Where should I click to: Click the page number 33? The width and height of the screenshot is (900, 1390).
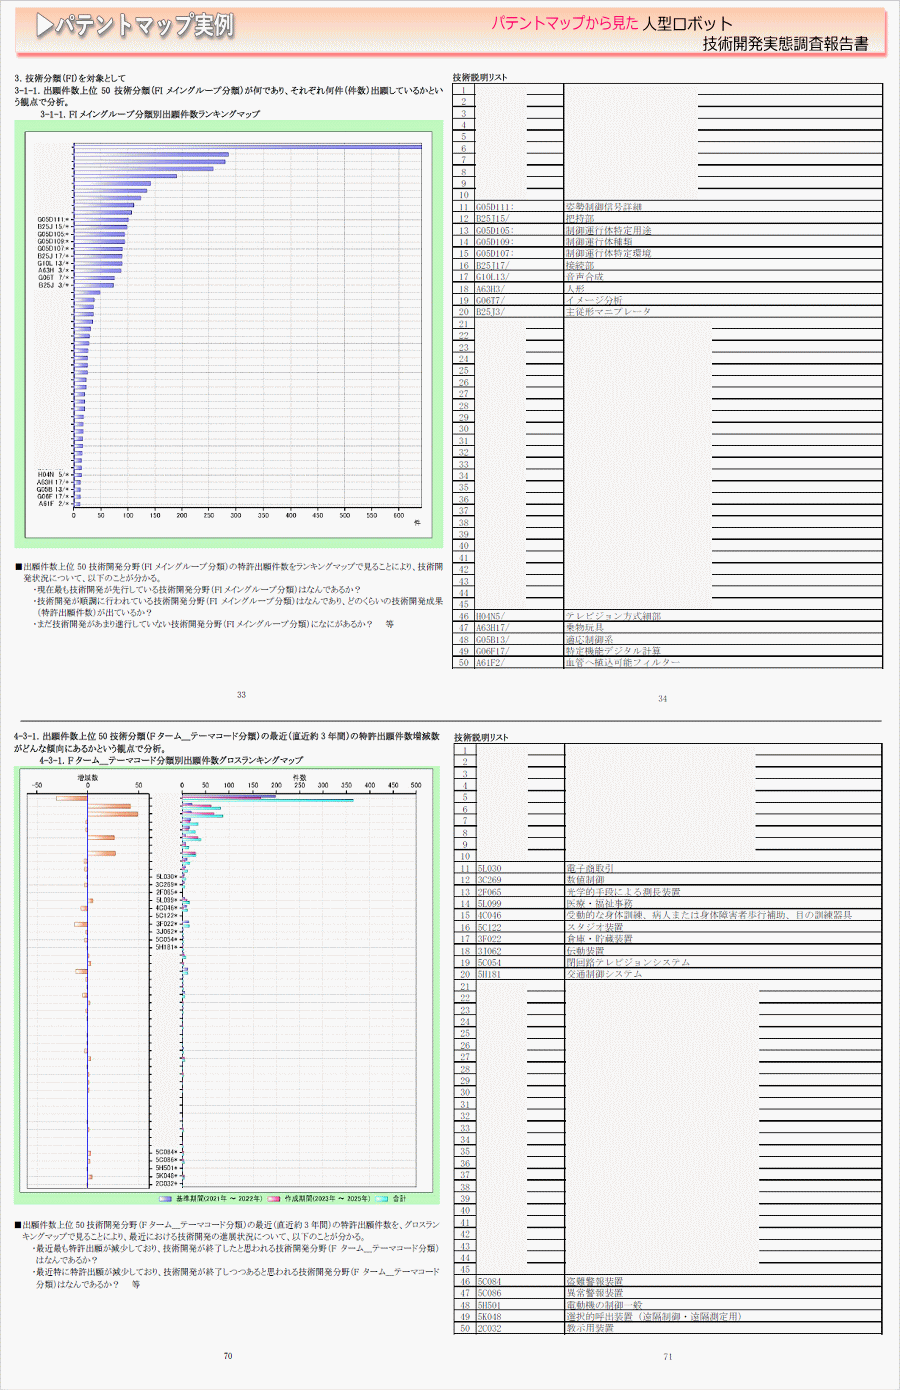pos(241,695)
